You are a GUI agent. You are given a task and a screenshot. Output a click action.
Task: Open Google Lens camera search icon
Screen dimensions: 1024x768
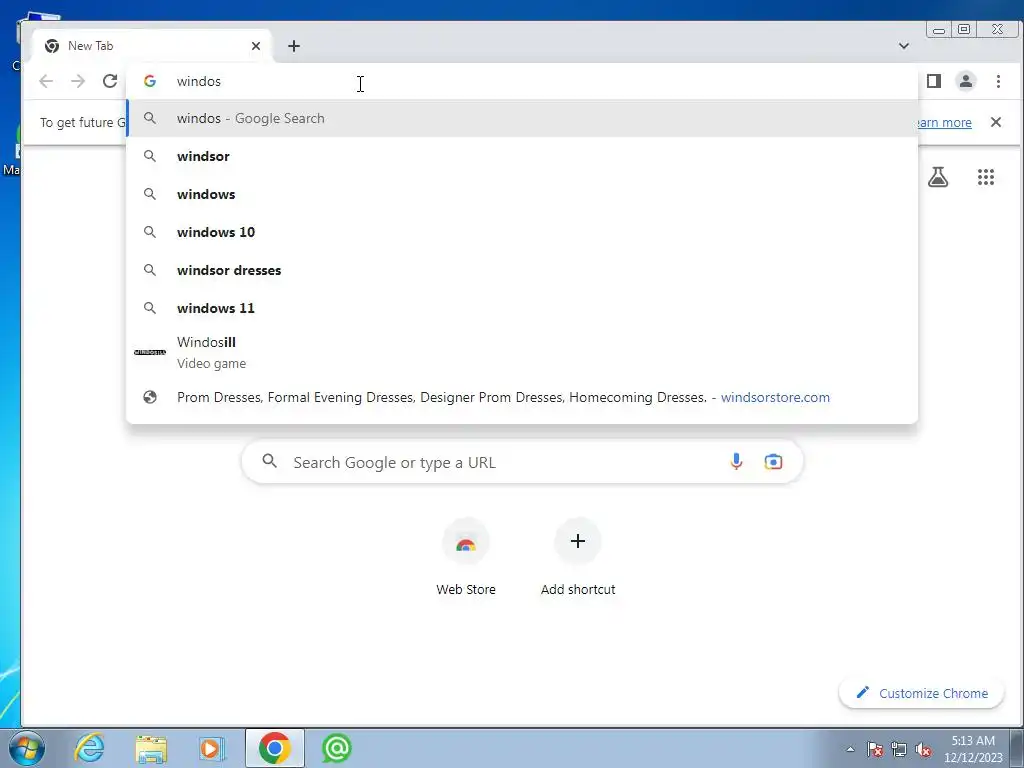click(x=773, y=462)
